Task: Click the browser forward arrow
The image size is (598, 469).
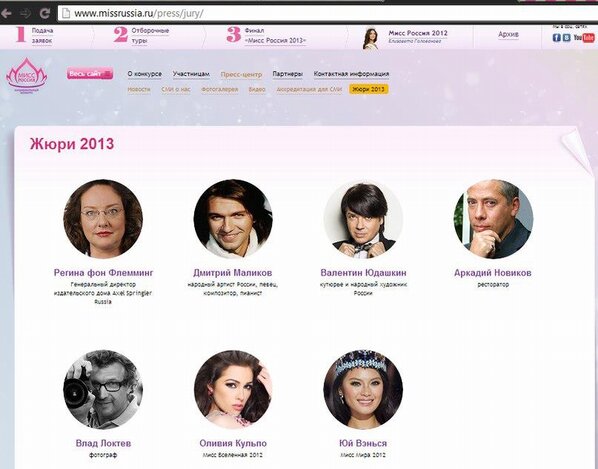Action: [x=26, y=14]
